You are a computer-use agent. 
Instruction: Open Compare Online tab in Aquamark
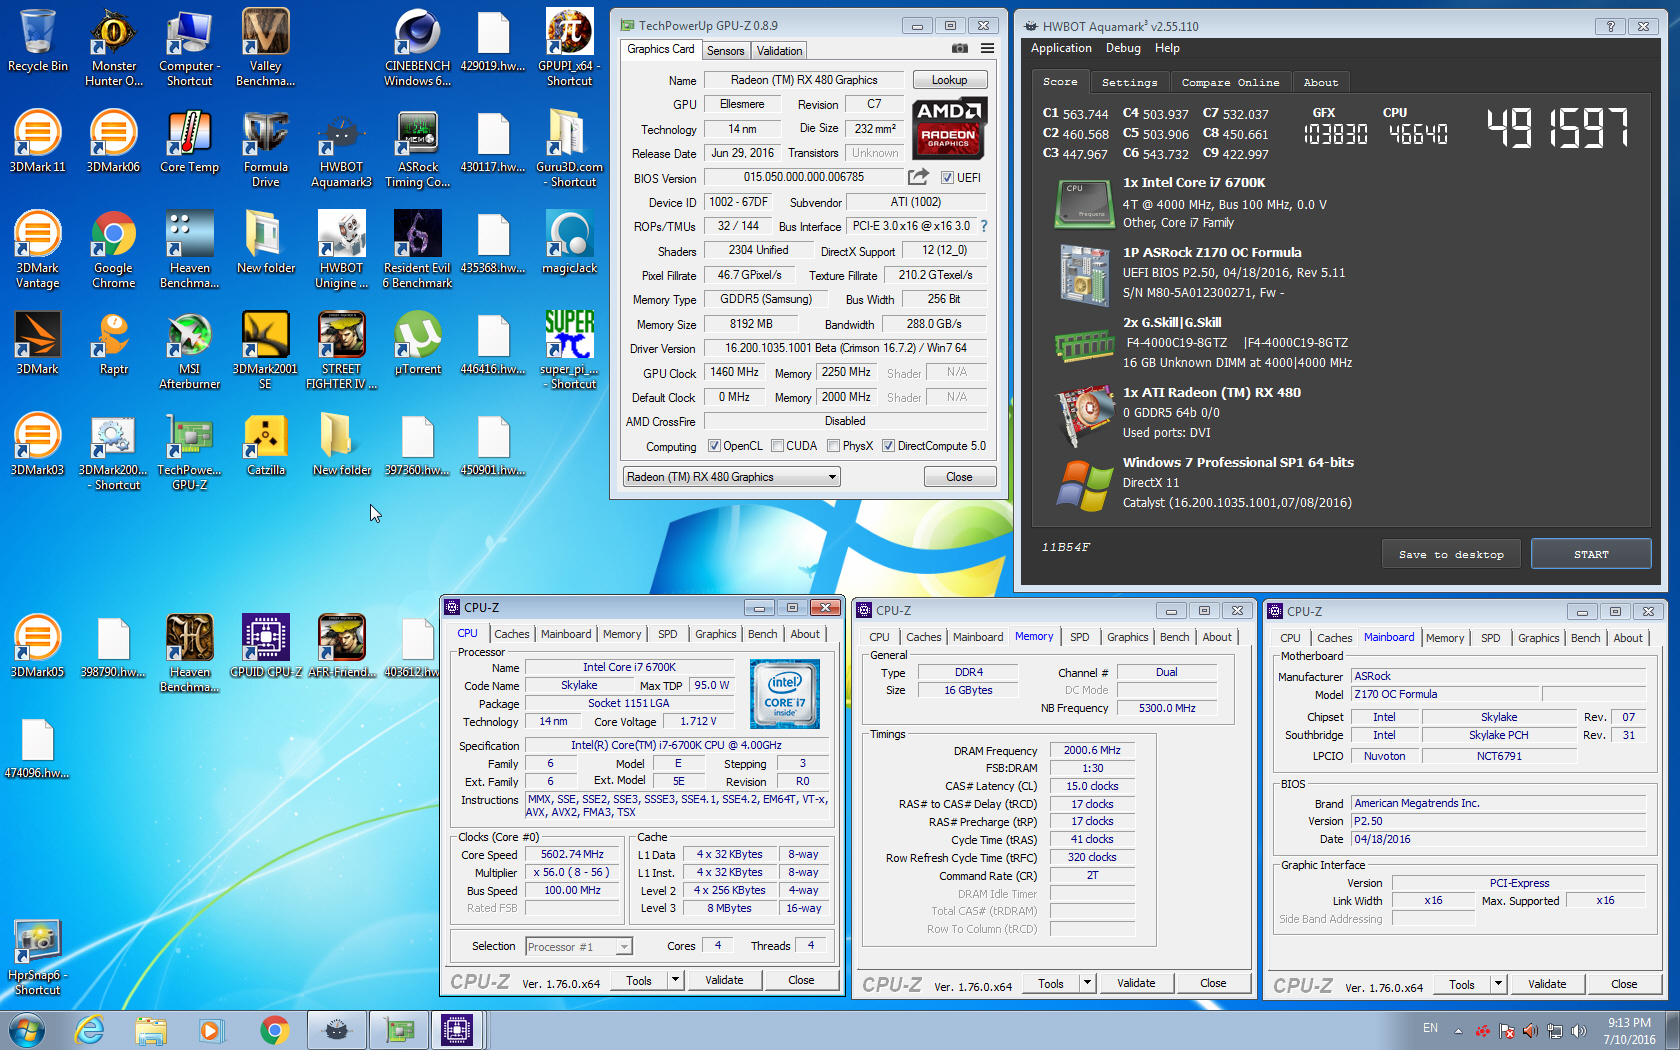point(1230,82)
